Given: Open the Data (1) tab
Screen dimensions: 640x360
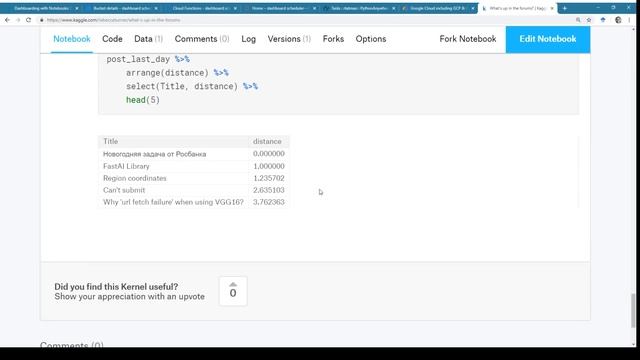Looking at the screenshot, I should 148,39.
